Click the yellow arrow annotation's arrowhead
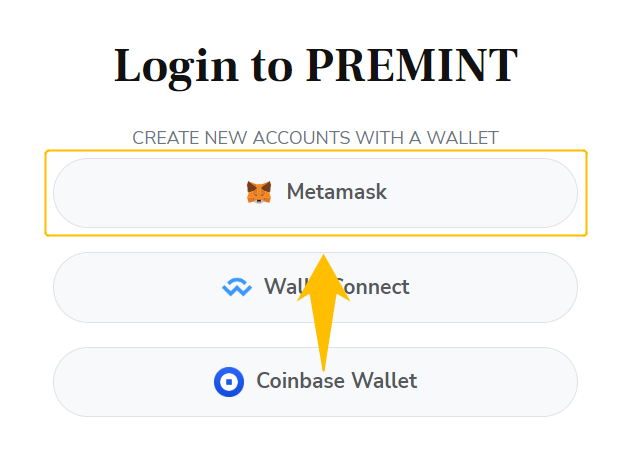 click(323, 278)
